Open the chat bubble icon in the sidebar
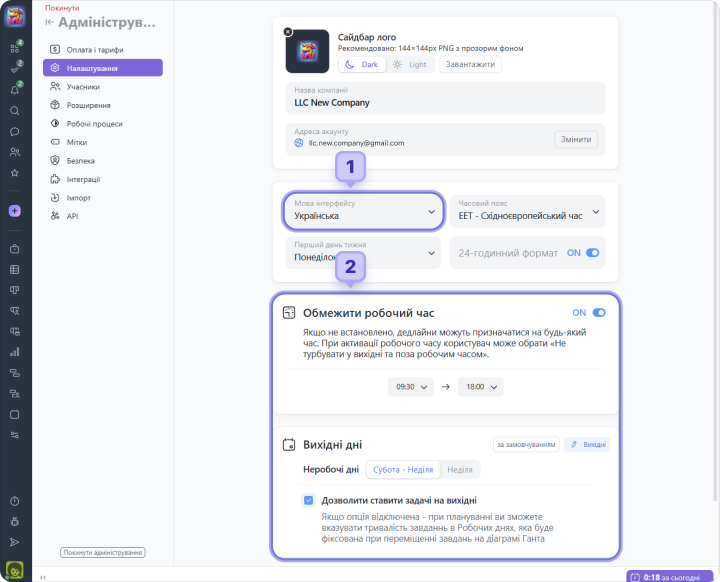The height and width of the screenshot is (582, 720). [15, 131]
